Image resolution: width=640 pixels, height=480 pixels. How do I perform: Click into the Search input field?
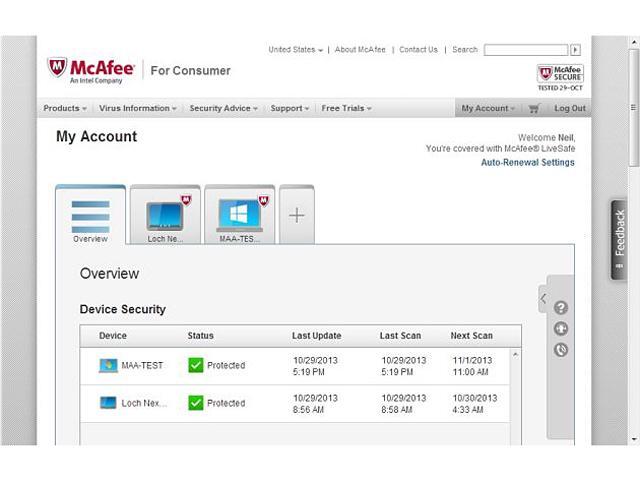point(525,50)
